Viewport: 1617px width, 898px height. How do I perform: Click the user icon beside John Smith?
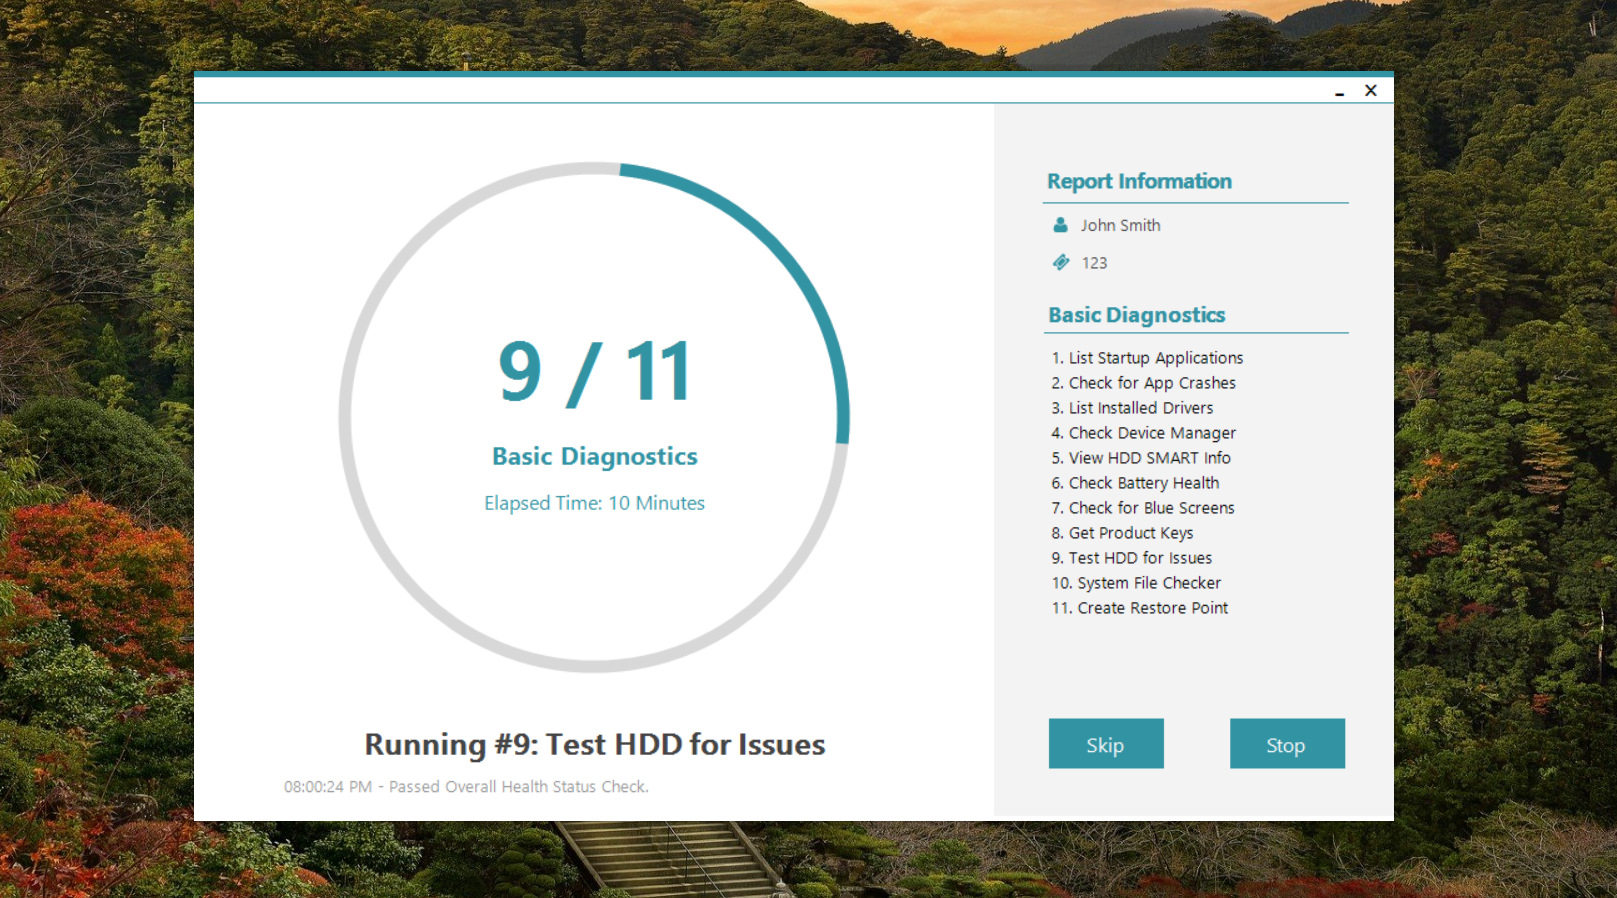coord(1060,225)
